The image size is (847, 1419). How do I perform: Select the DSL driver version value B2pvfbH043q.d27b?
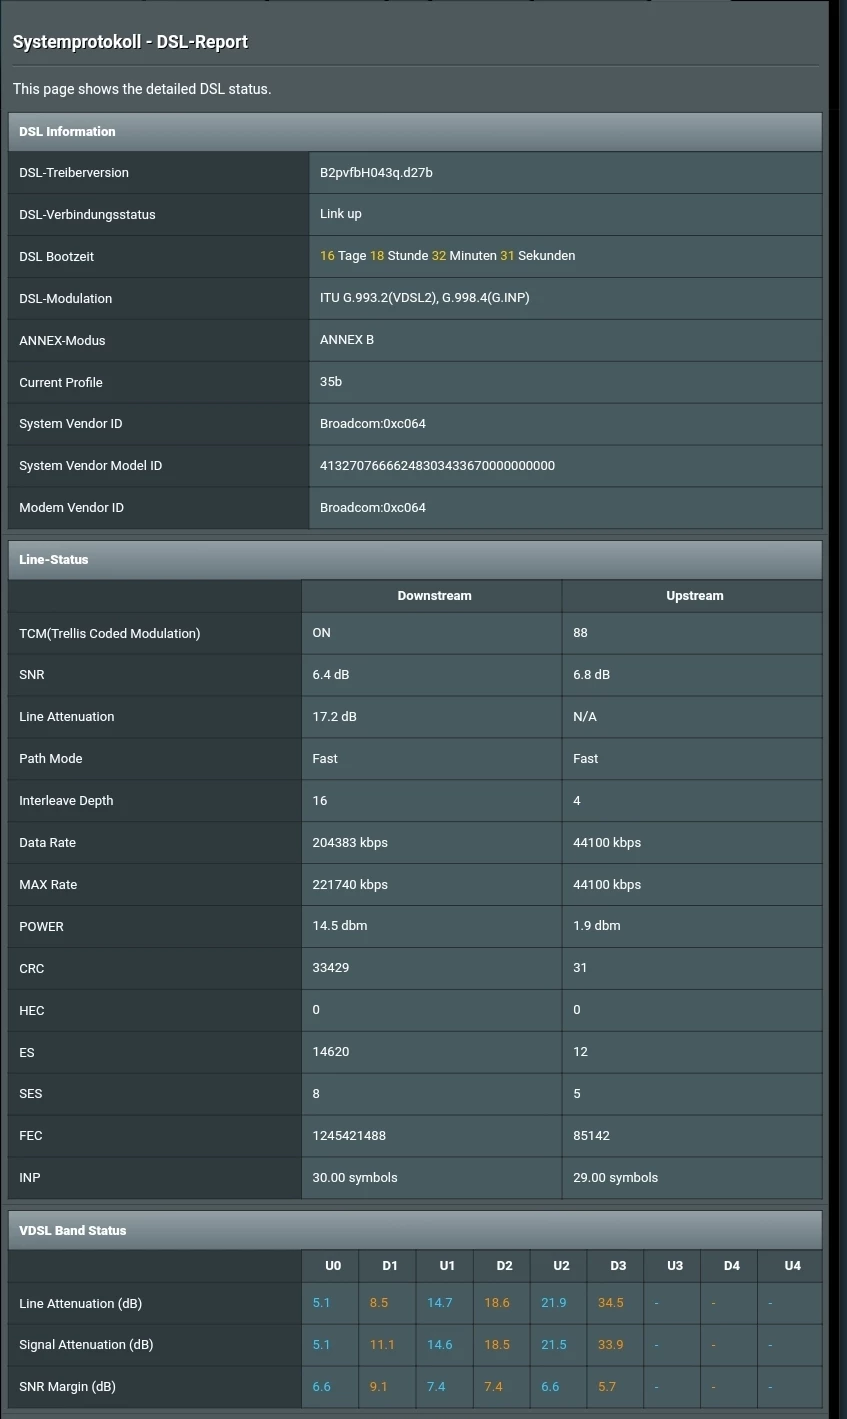[x=376, y=172]
